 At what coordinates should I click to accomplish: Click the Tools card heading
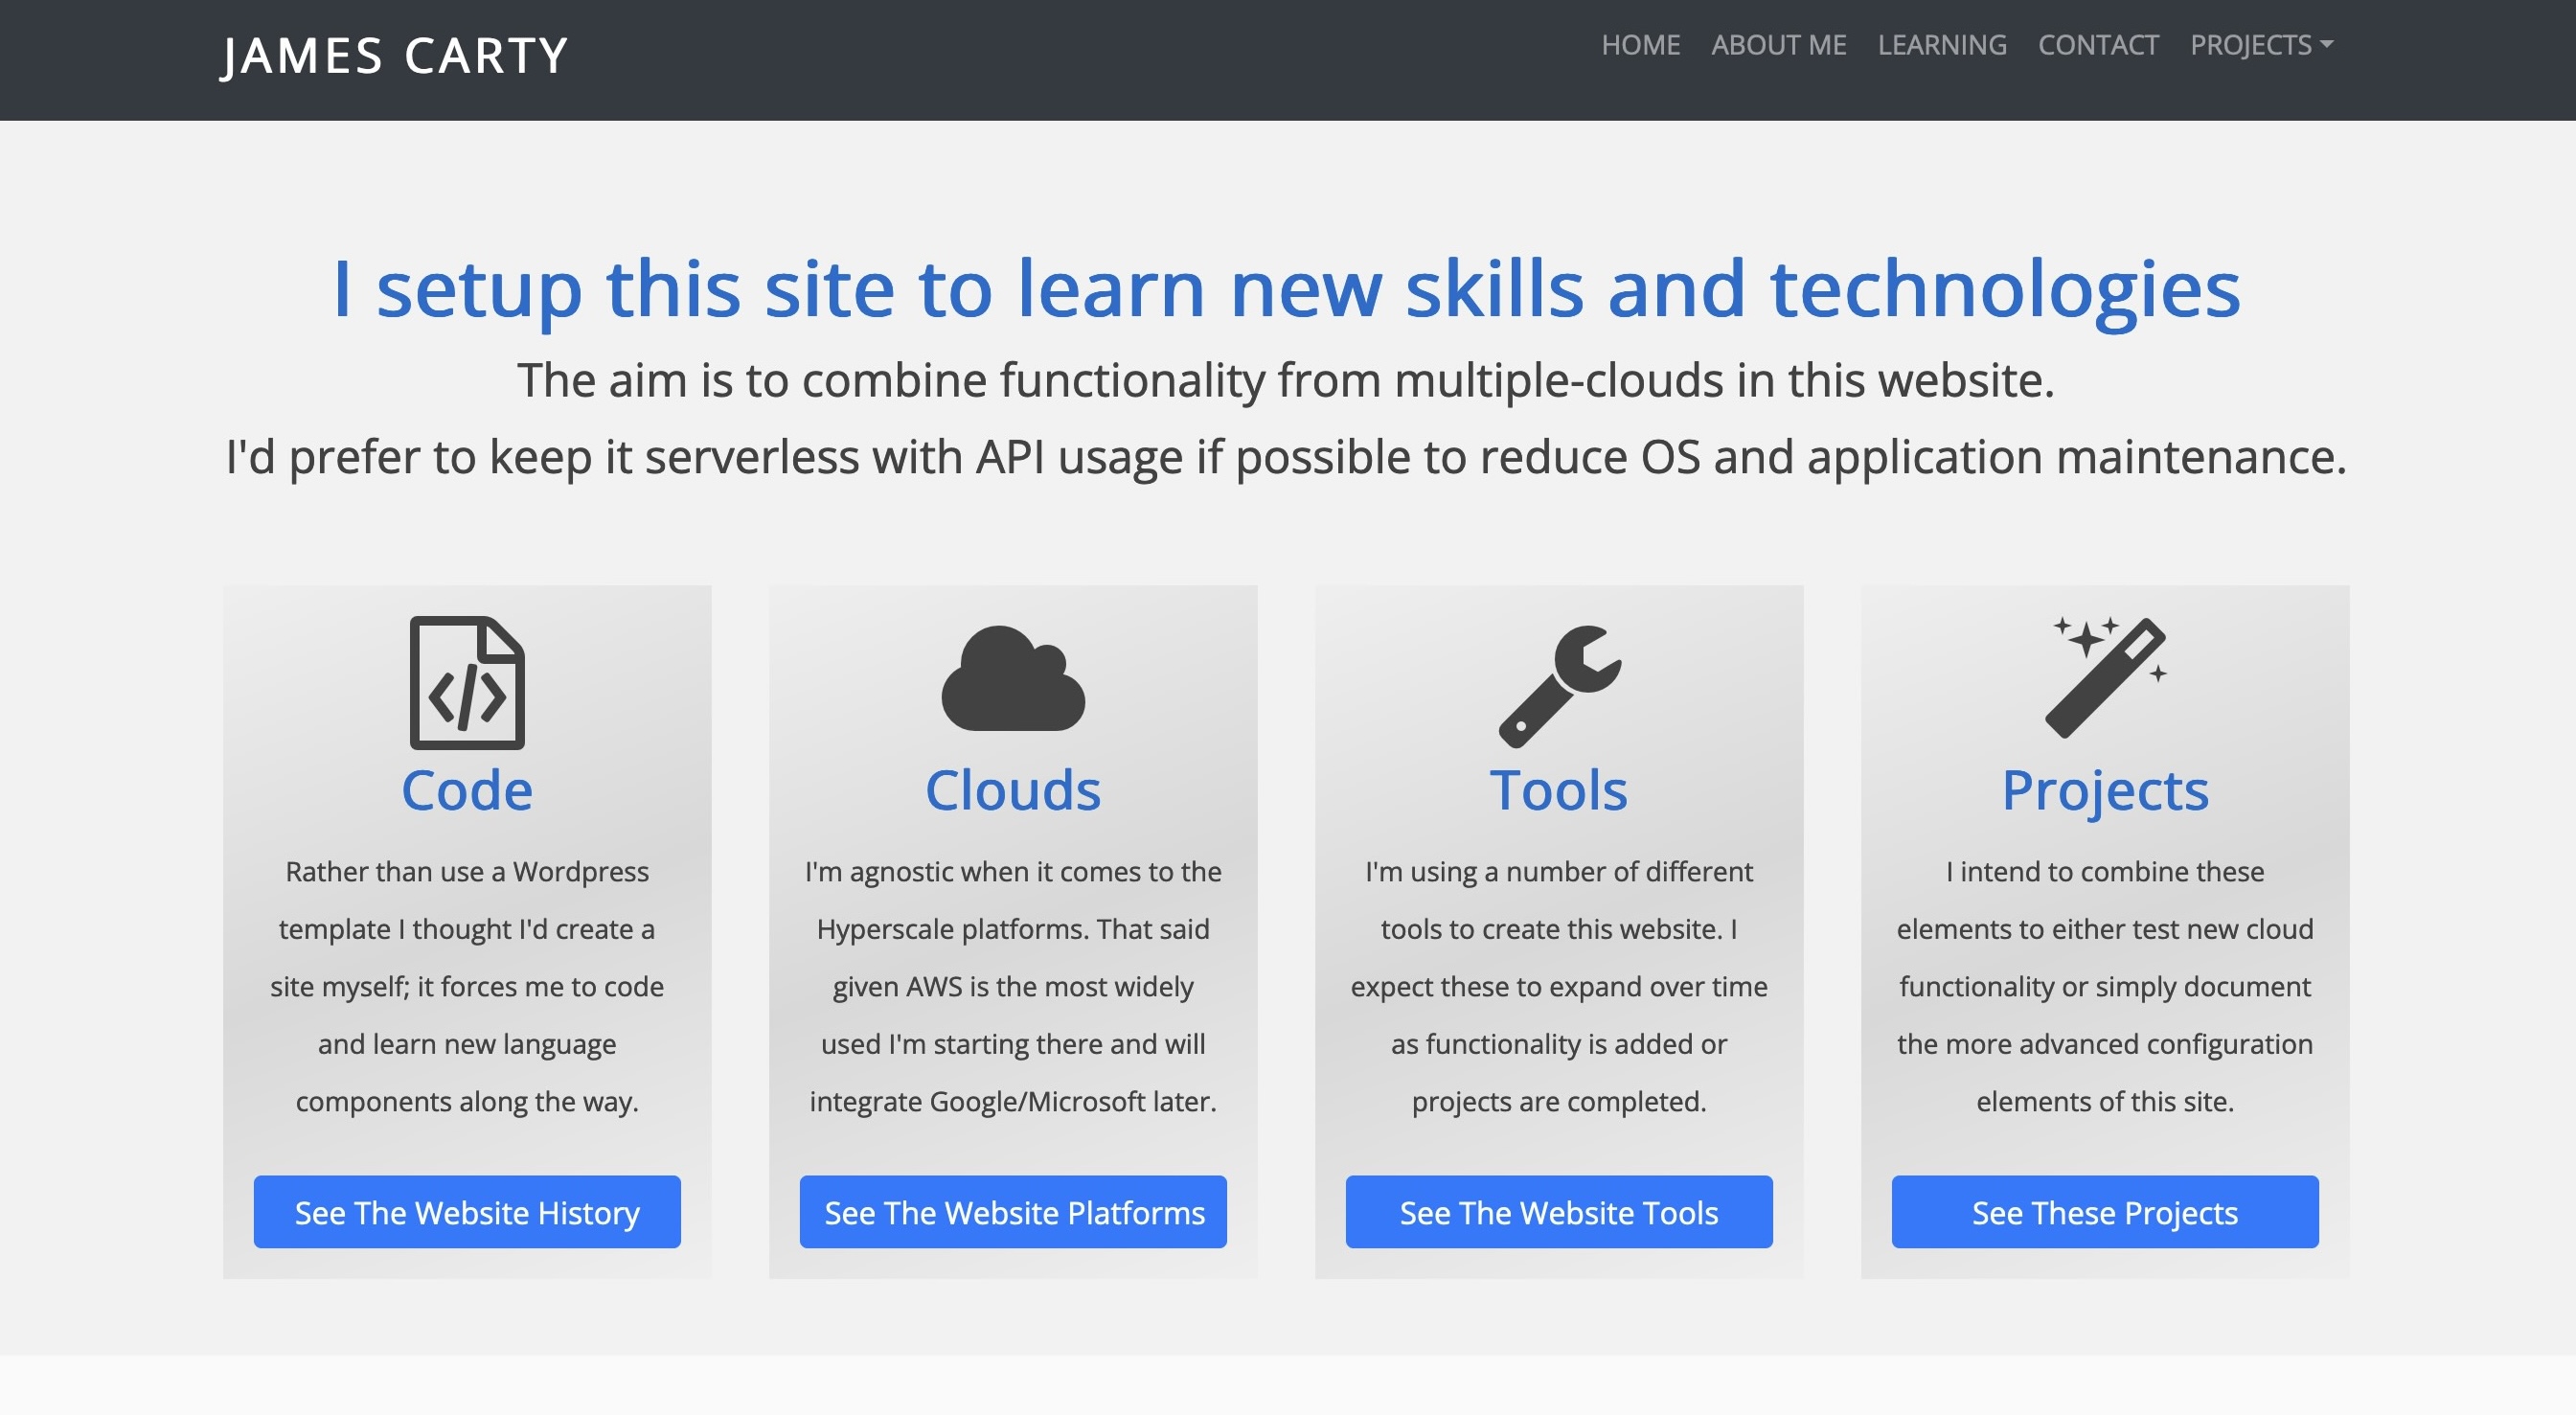coord(1558,790)
